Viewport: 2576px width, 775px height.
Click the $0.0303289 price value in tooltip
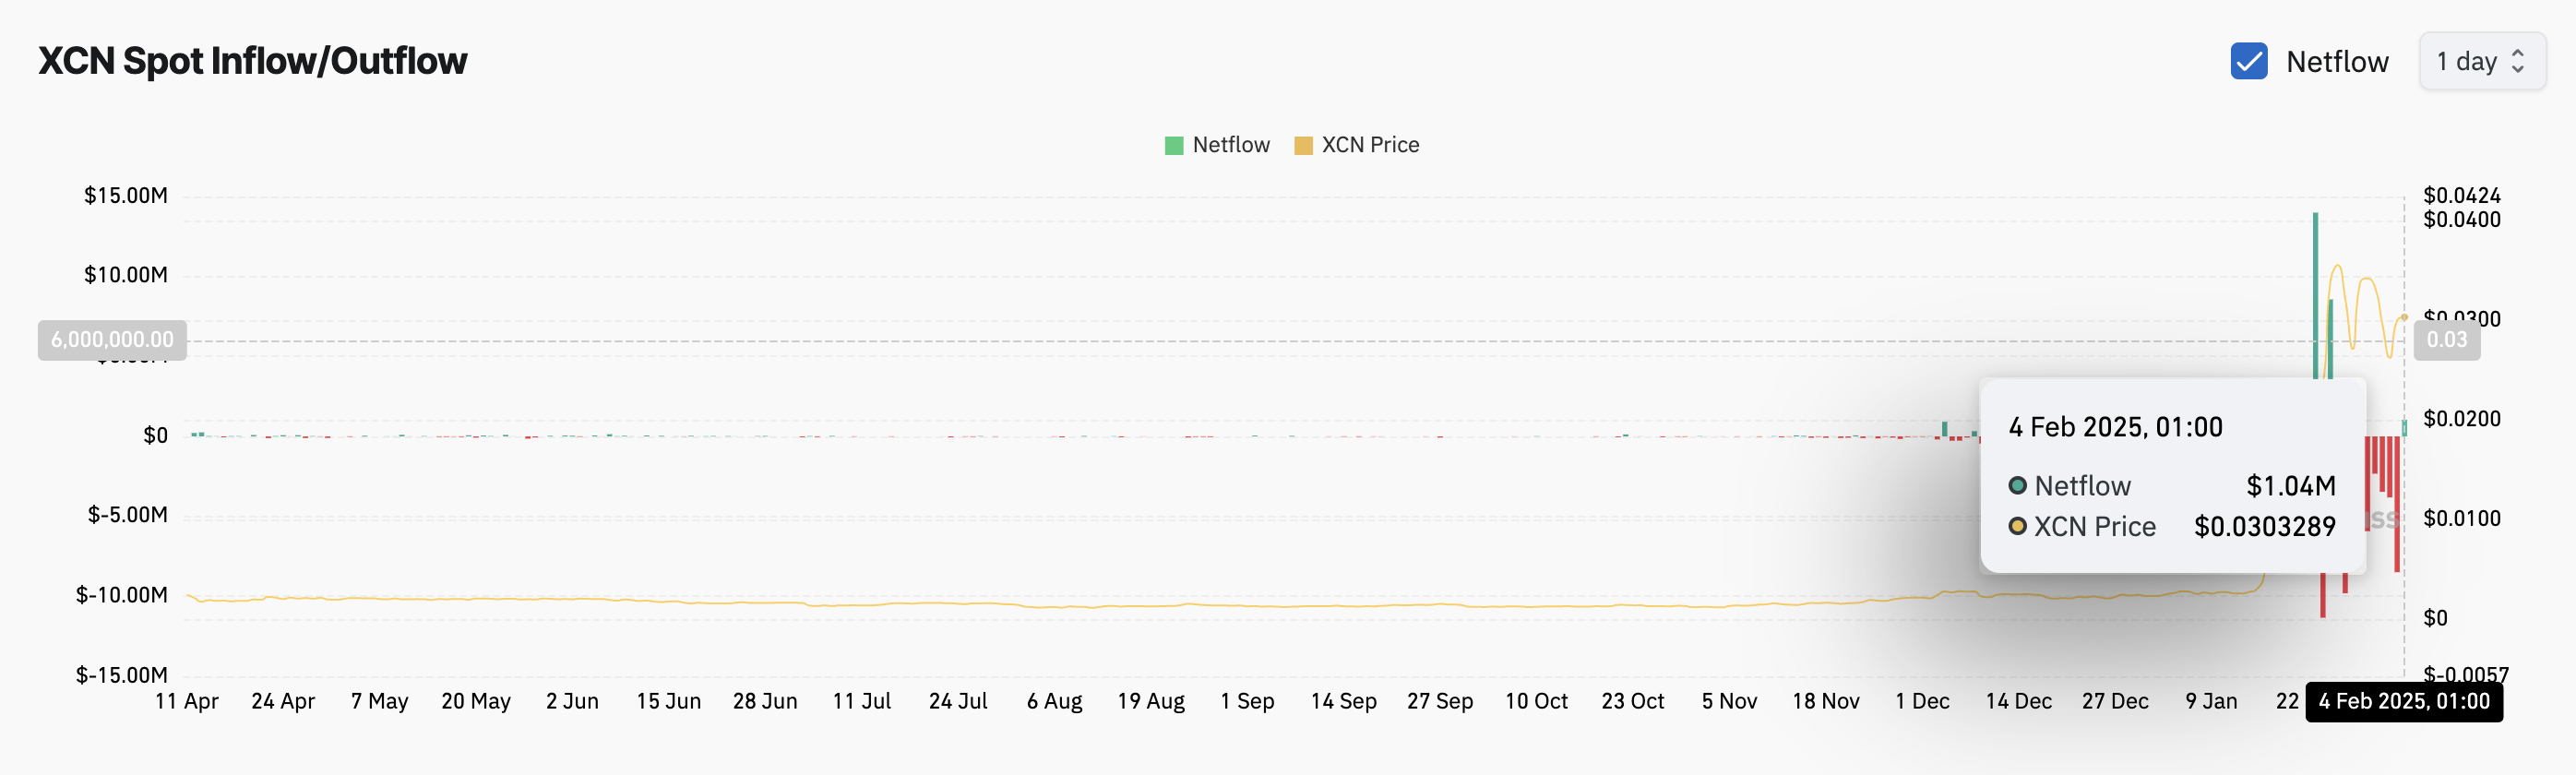2264,527
